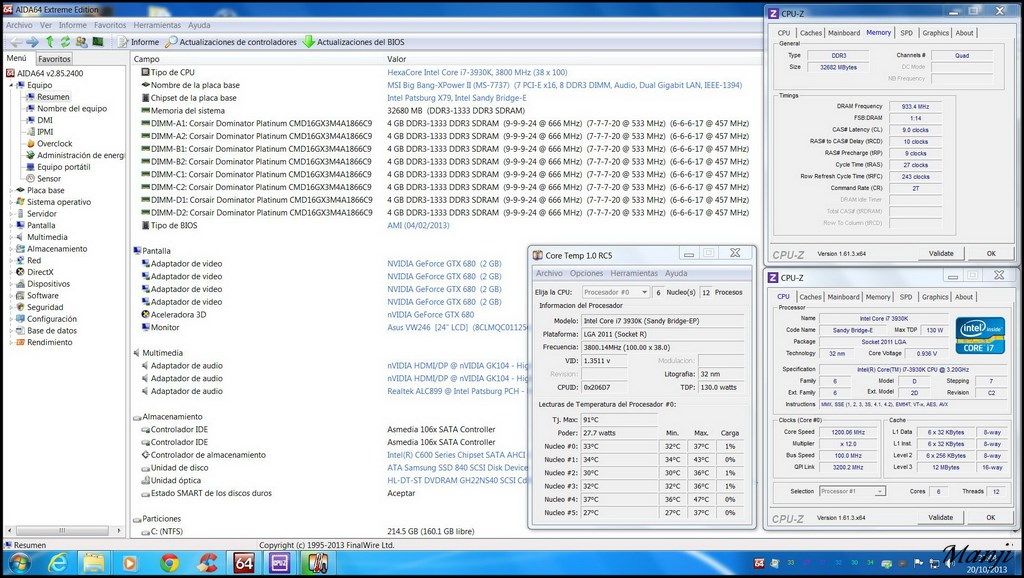This screenshot has width=1024, height=578.
Task: Open the Graphics tab in the lower CPU-Z window
Action: 935,297
